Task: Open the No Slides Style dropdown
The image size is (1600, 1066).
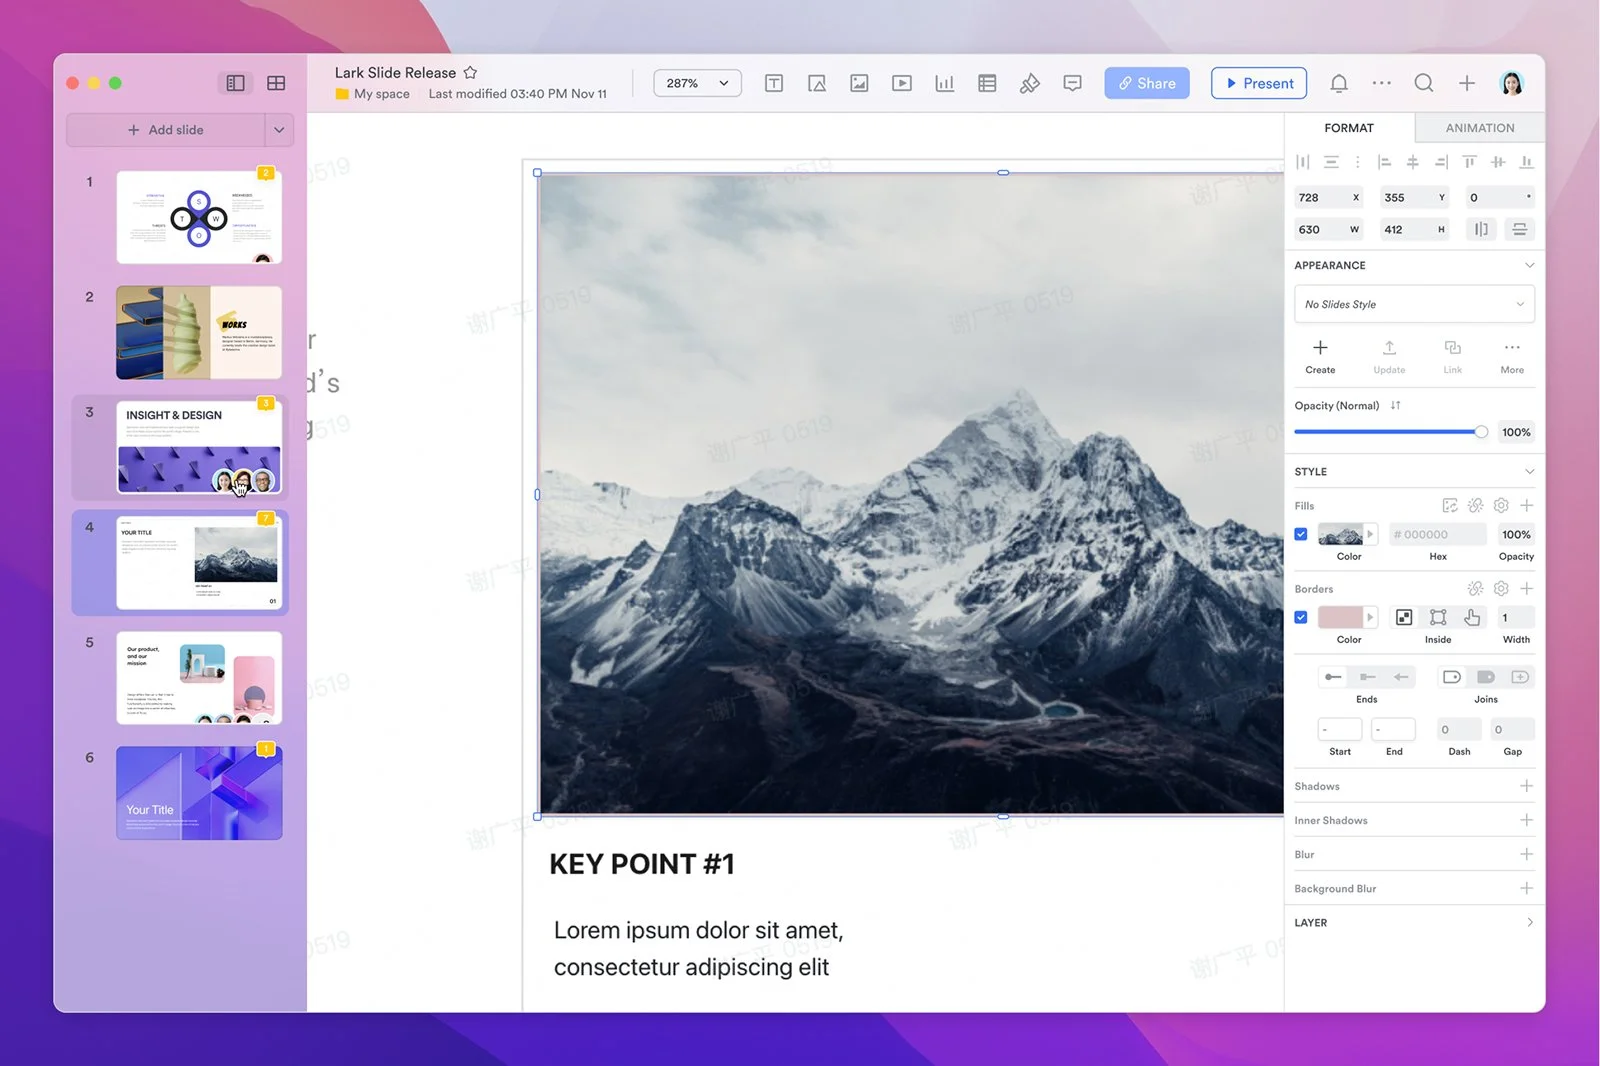Action: click(x=1414, y=304)
